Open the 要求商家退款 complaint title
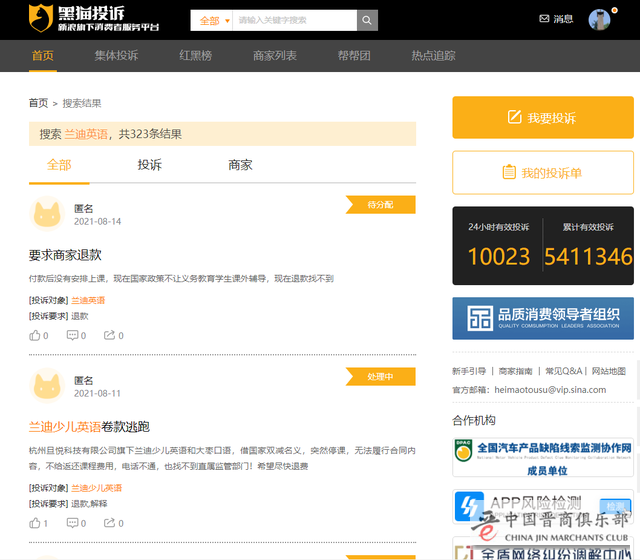 pyautogui.click(x=65, y=255)
